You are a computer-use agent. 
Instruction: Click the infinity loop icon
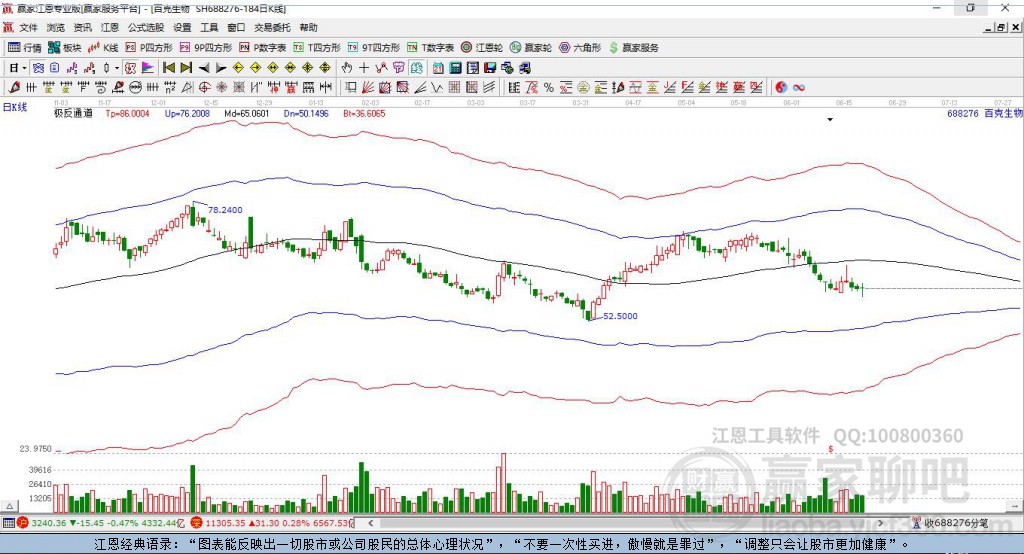[x=799, y=88]
